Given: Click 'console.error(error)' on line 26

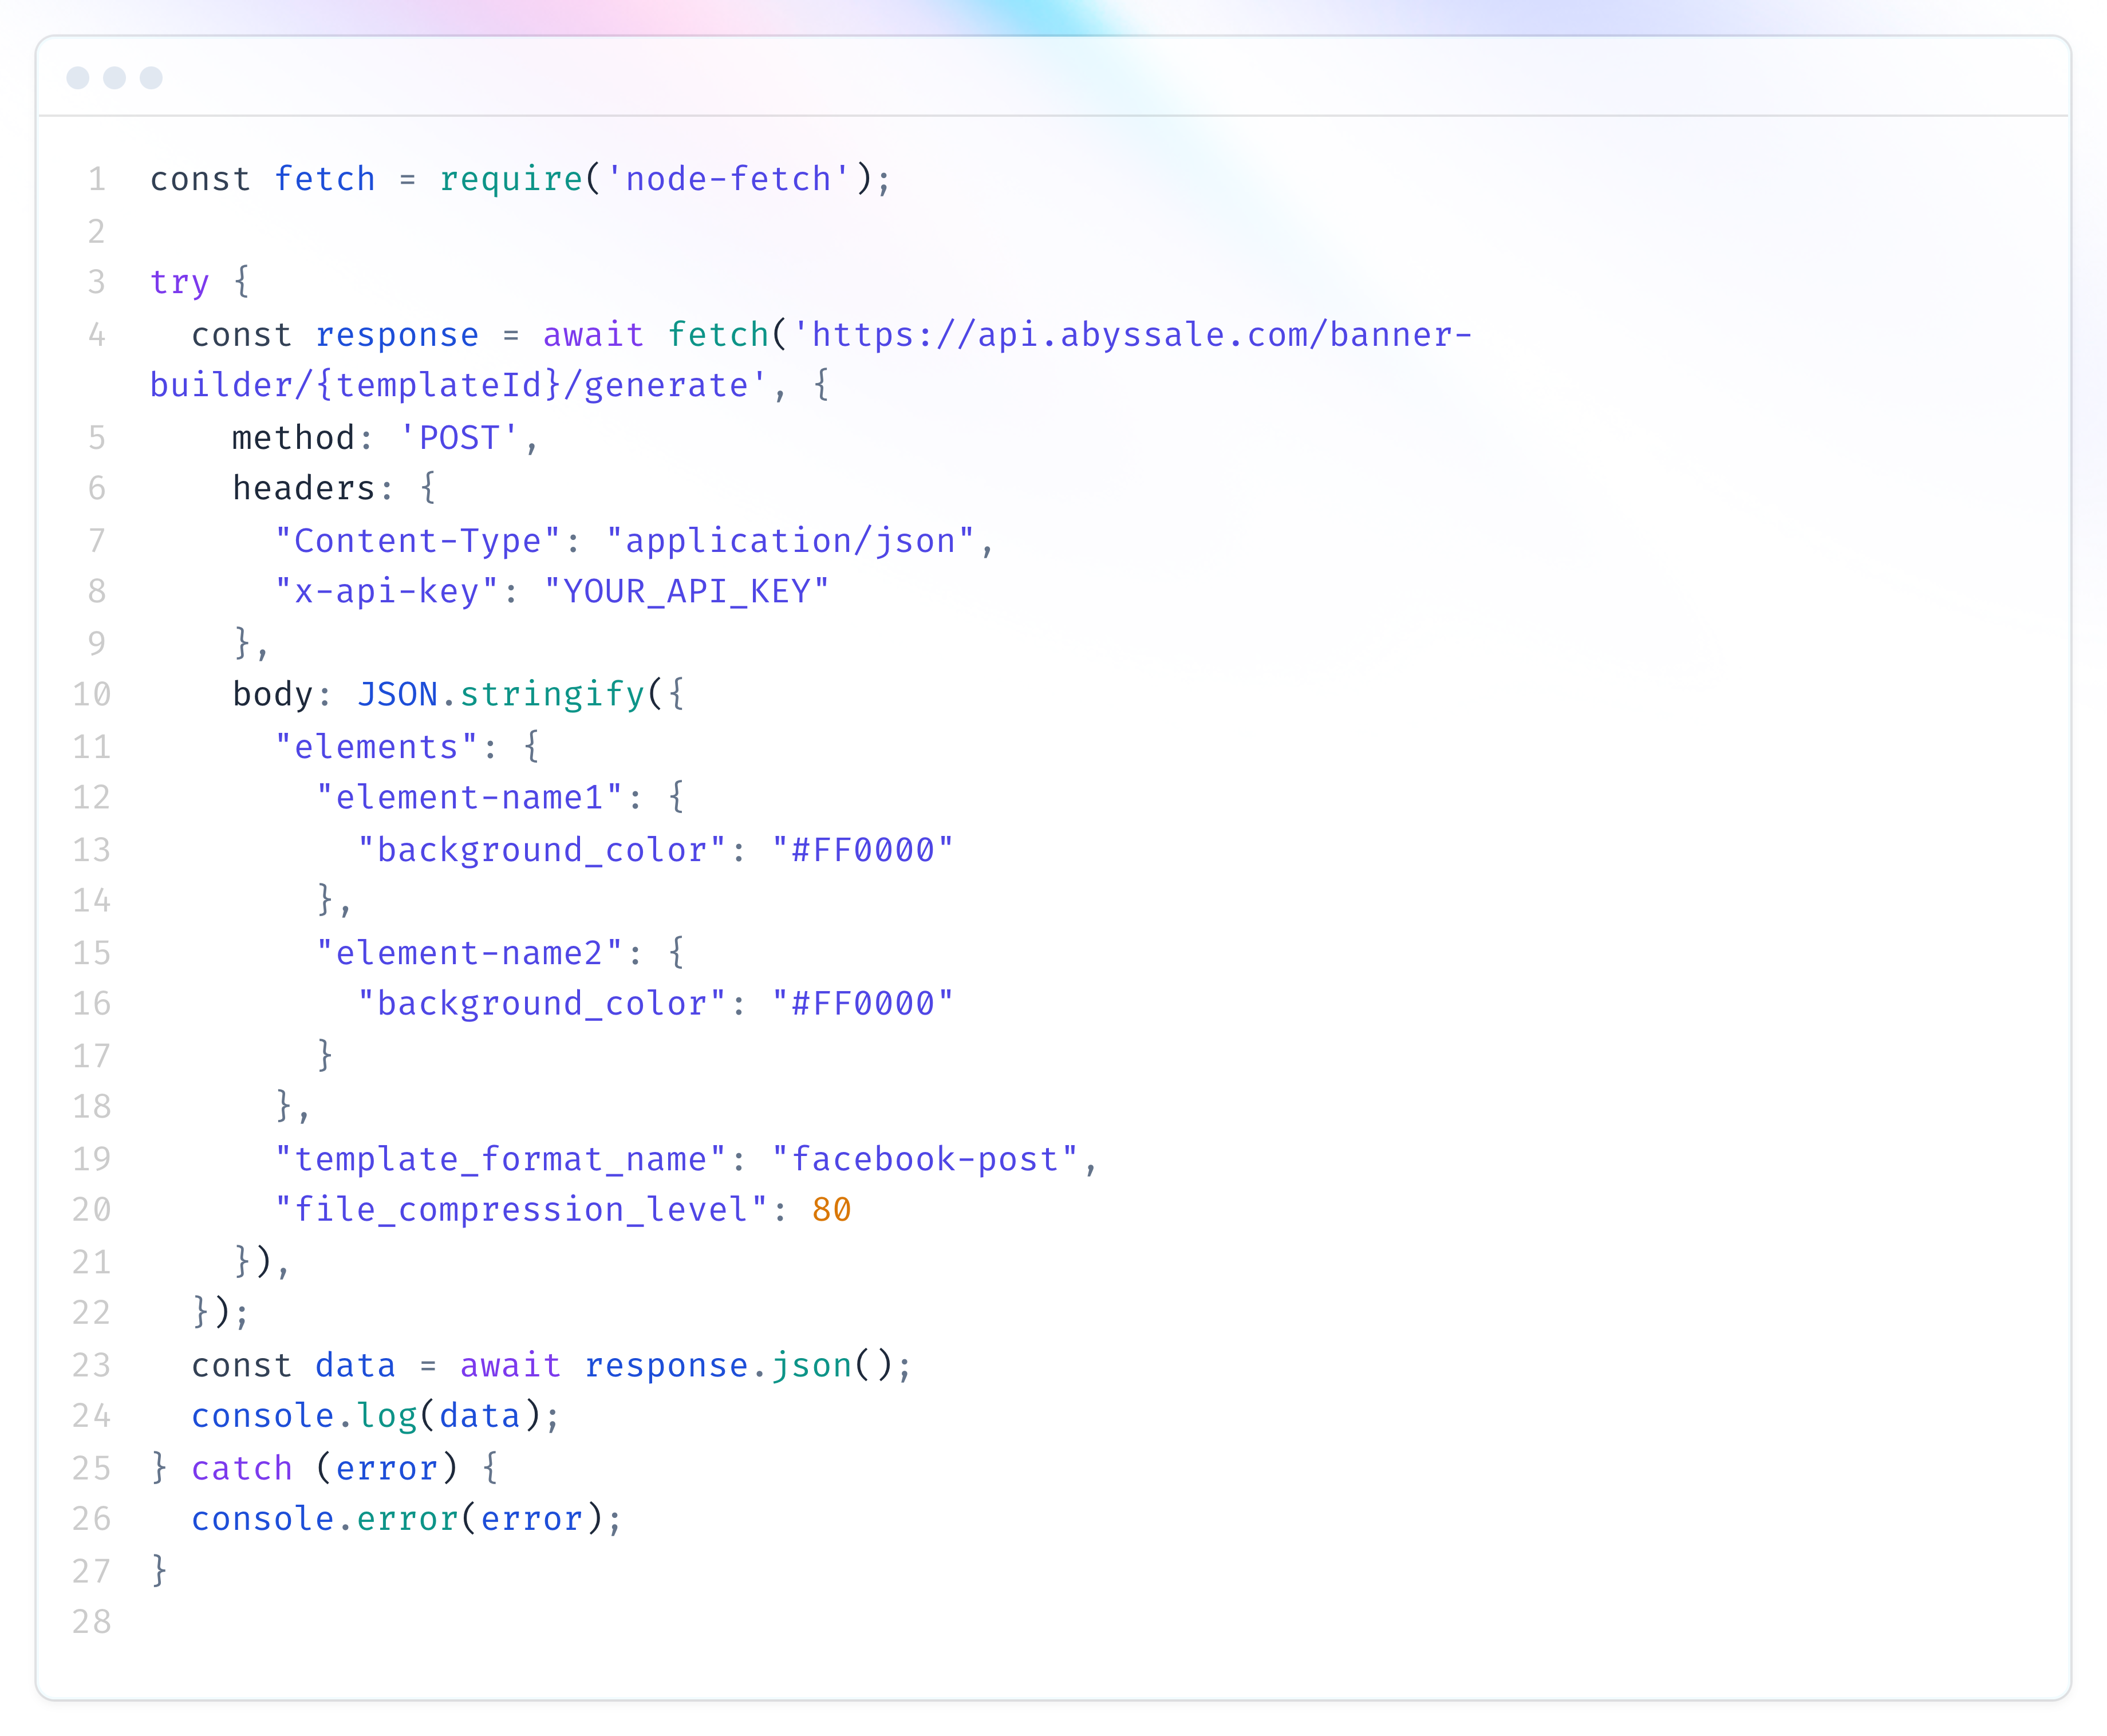Looking at the screenshot, I should [397, 1520].
